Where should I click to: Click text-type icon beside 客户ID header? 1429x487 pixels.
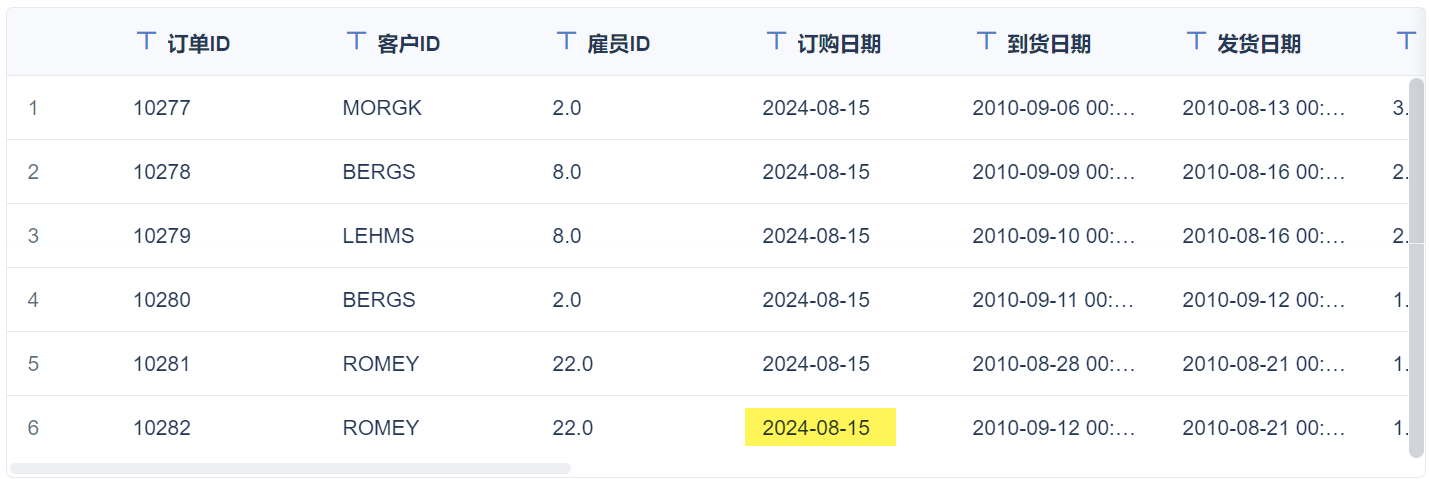click(x=356, y=41)
